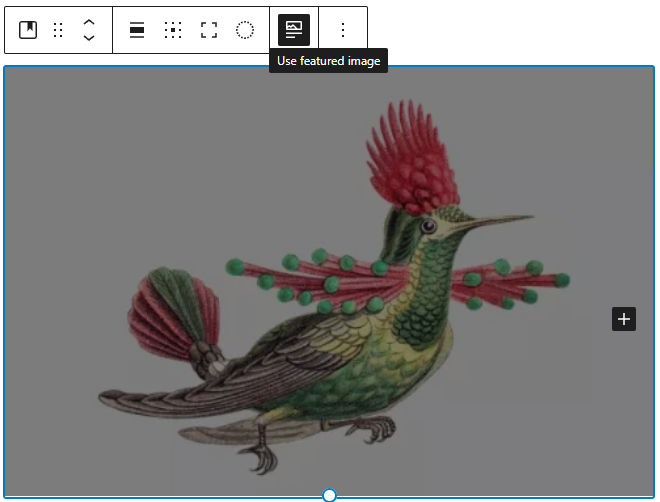Open the Cover block type switcher
Image resolution: width=660 pixels, height=502 pixels.
click(28, 30)
